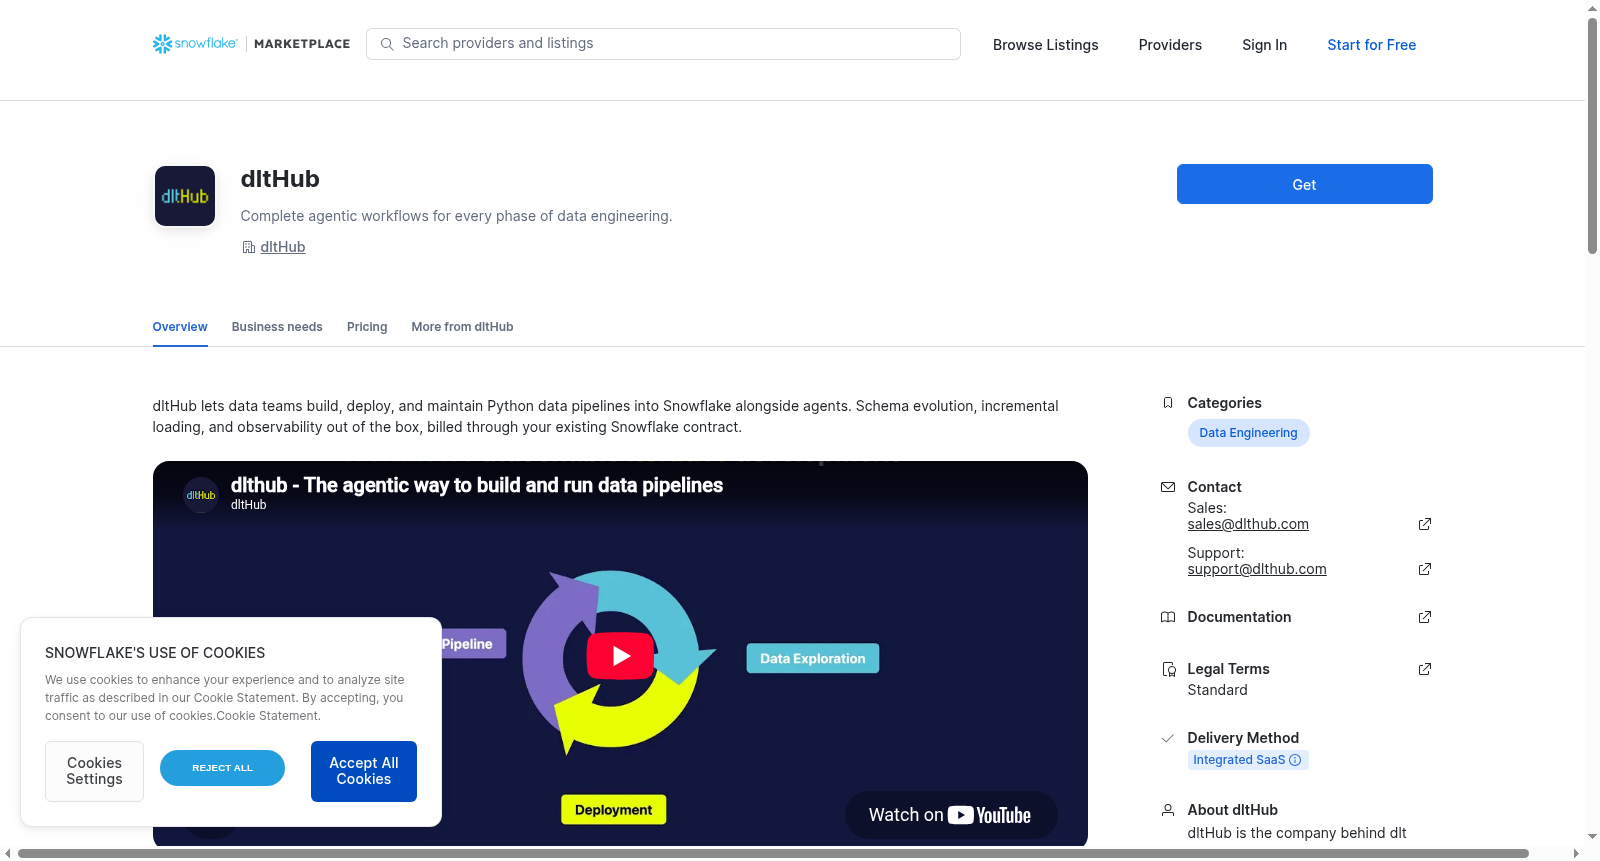Open external link icon for support email
This screenshot has height=861, width=1600.
click(1425, 569)
